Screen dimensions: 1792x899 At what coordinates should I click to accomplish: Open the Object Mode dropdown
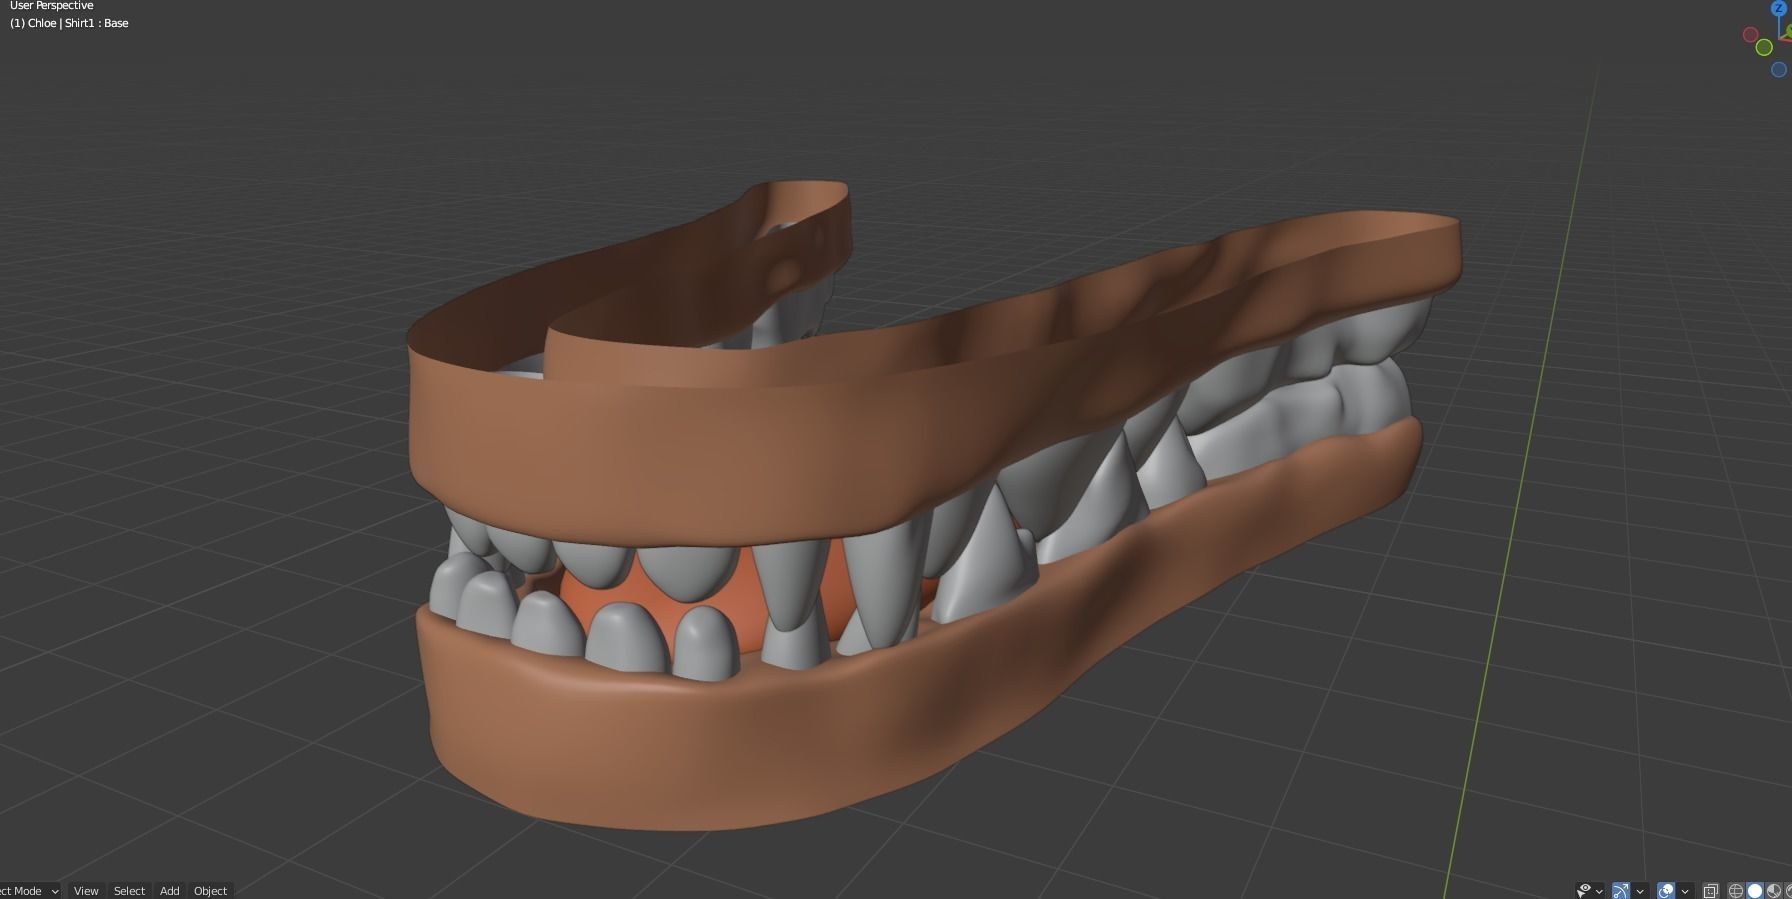click(28, 890)
